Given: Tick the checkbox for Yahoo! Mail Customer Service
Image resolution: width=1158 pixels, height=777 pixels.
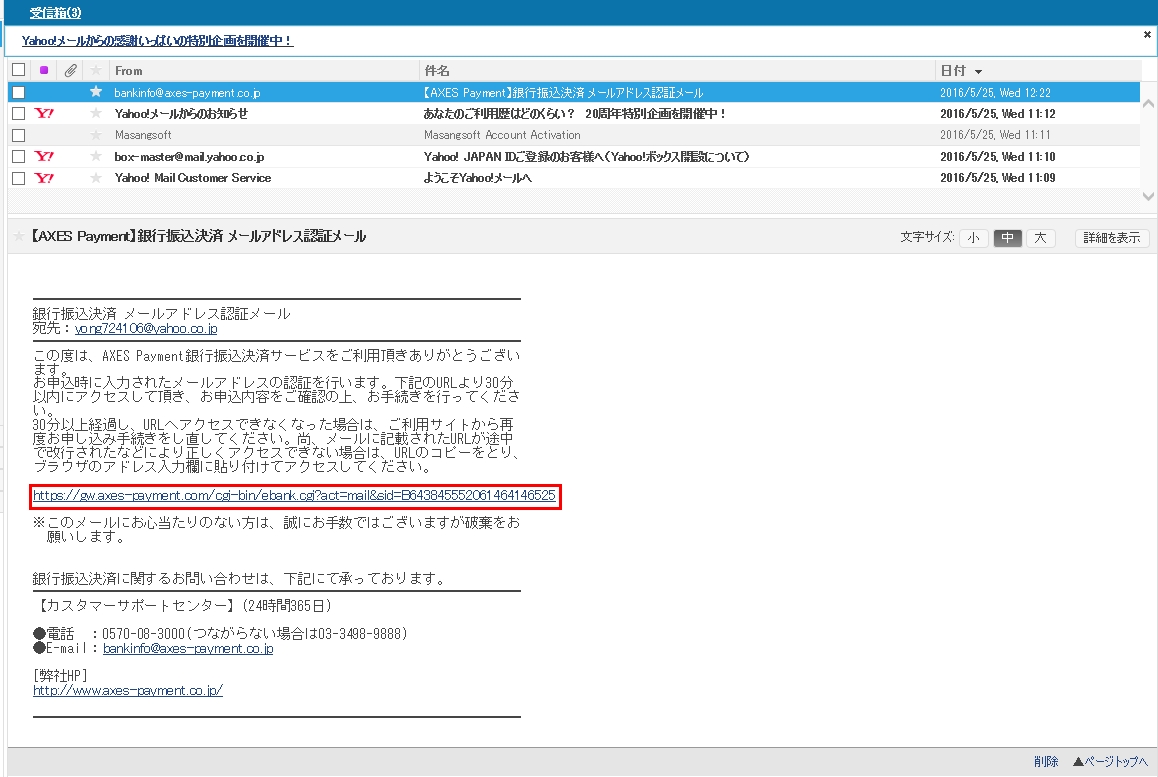Looking at the screenshot, I should 18,178.
